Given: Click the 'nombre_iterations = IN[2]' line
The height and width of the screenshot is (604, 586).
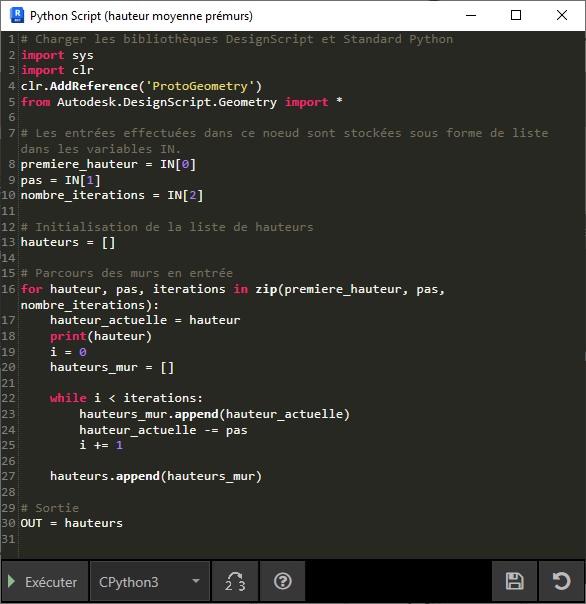Looking at the screenshot, I should tap(112, 196).
